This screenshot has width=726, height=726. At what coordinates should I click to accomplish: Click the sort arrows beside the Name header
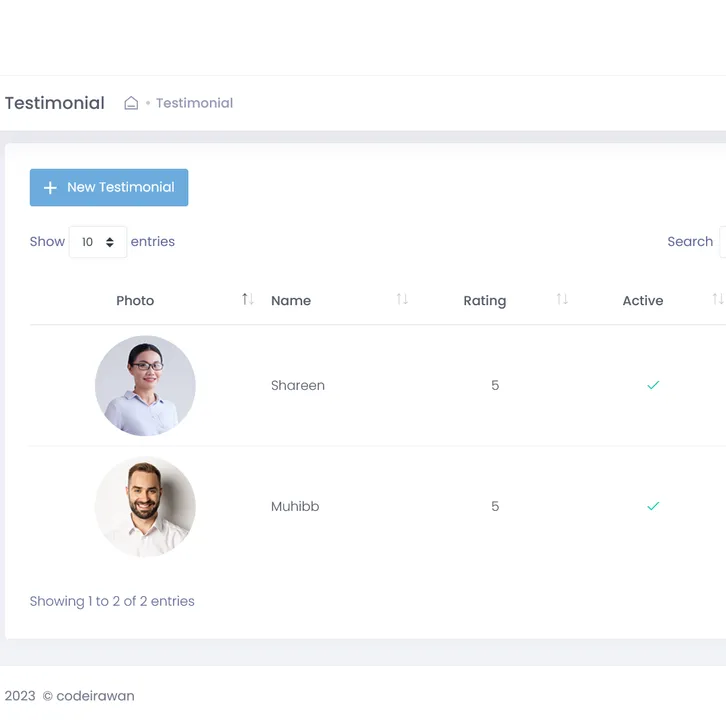(x=402, y=300)
